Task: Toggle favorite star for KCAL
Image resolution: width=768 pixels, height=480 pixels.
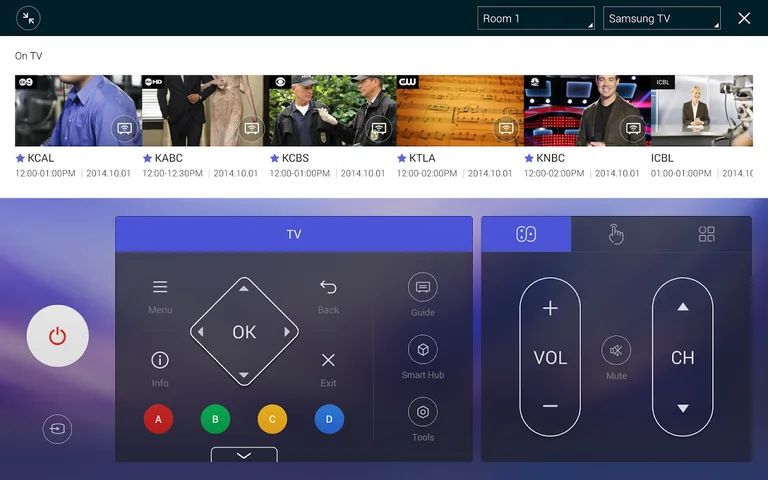Action: point(20,158)
